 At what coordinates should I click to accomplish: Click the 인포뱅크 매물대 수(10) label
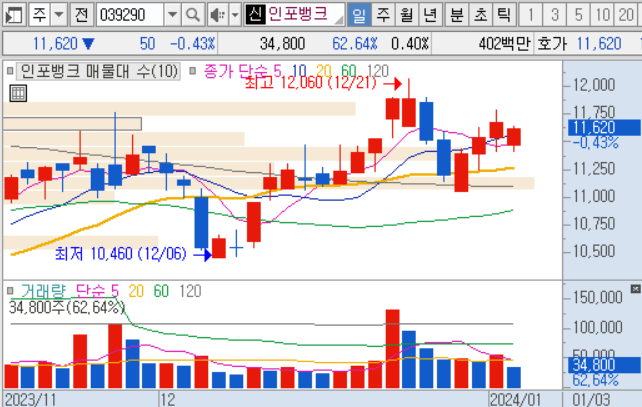(99, 71)
